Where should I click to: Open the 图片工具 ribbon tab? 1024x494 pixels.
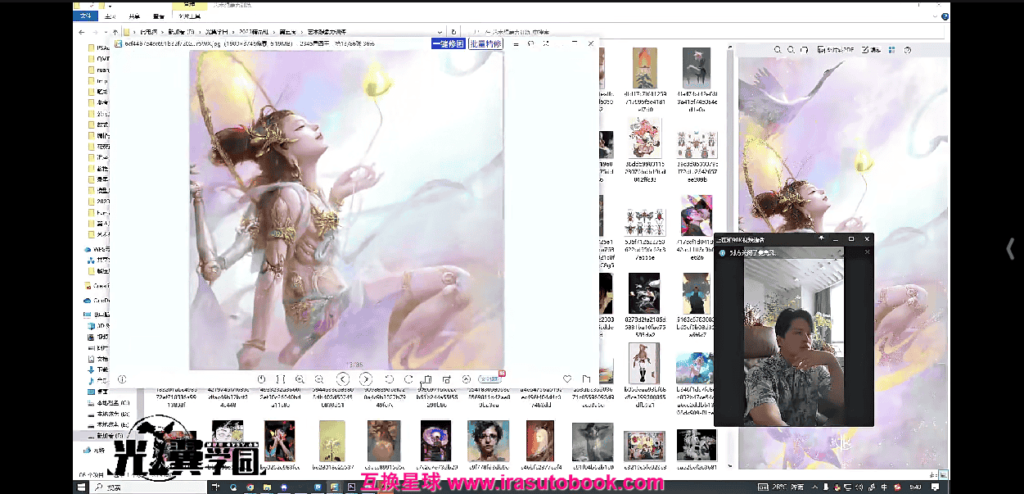(x=189, y=18)
